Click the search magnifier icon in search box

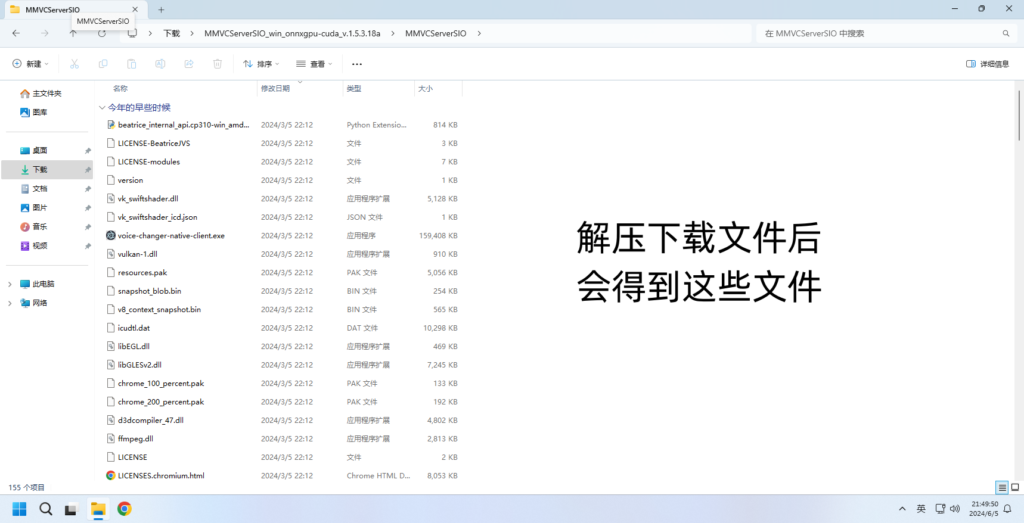(1006, 33)
